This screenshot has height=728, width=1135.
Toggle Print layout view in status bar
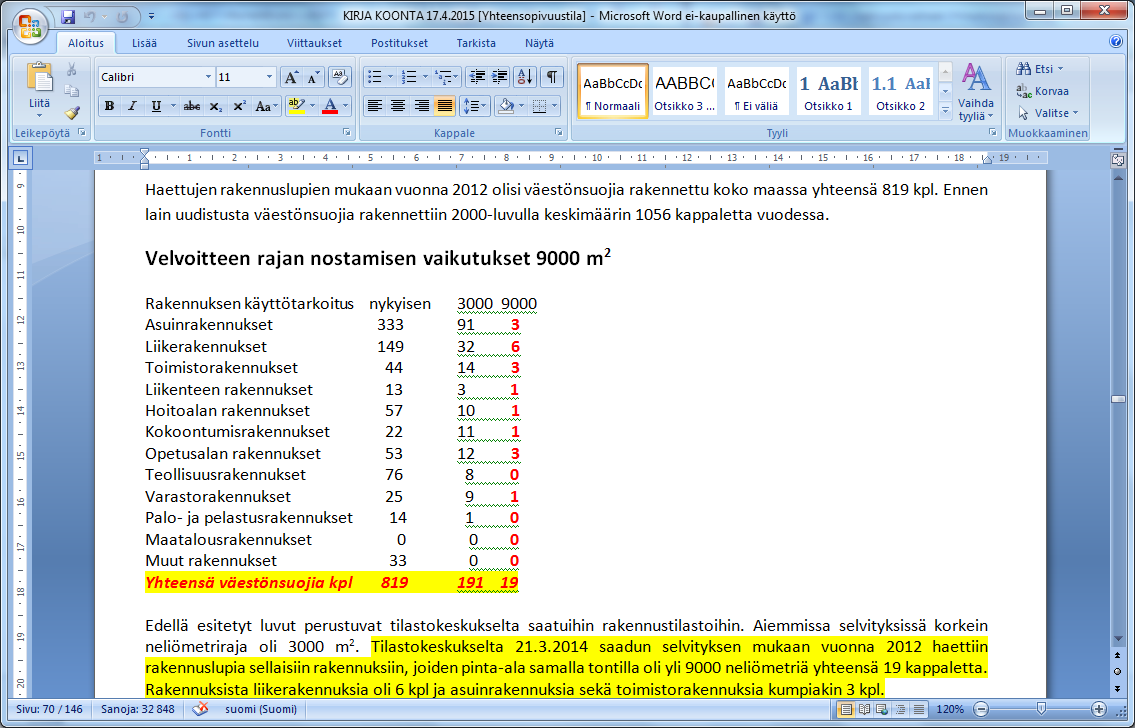845,709
